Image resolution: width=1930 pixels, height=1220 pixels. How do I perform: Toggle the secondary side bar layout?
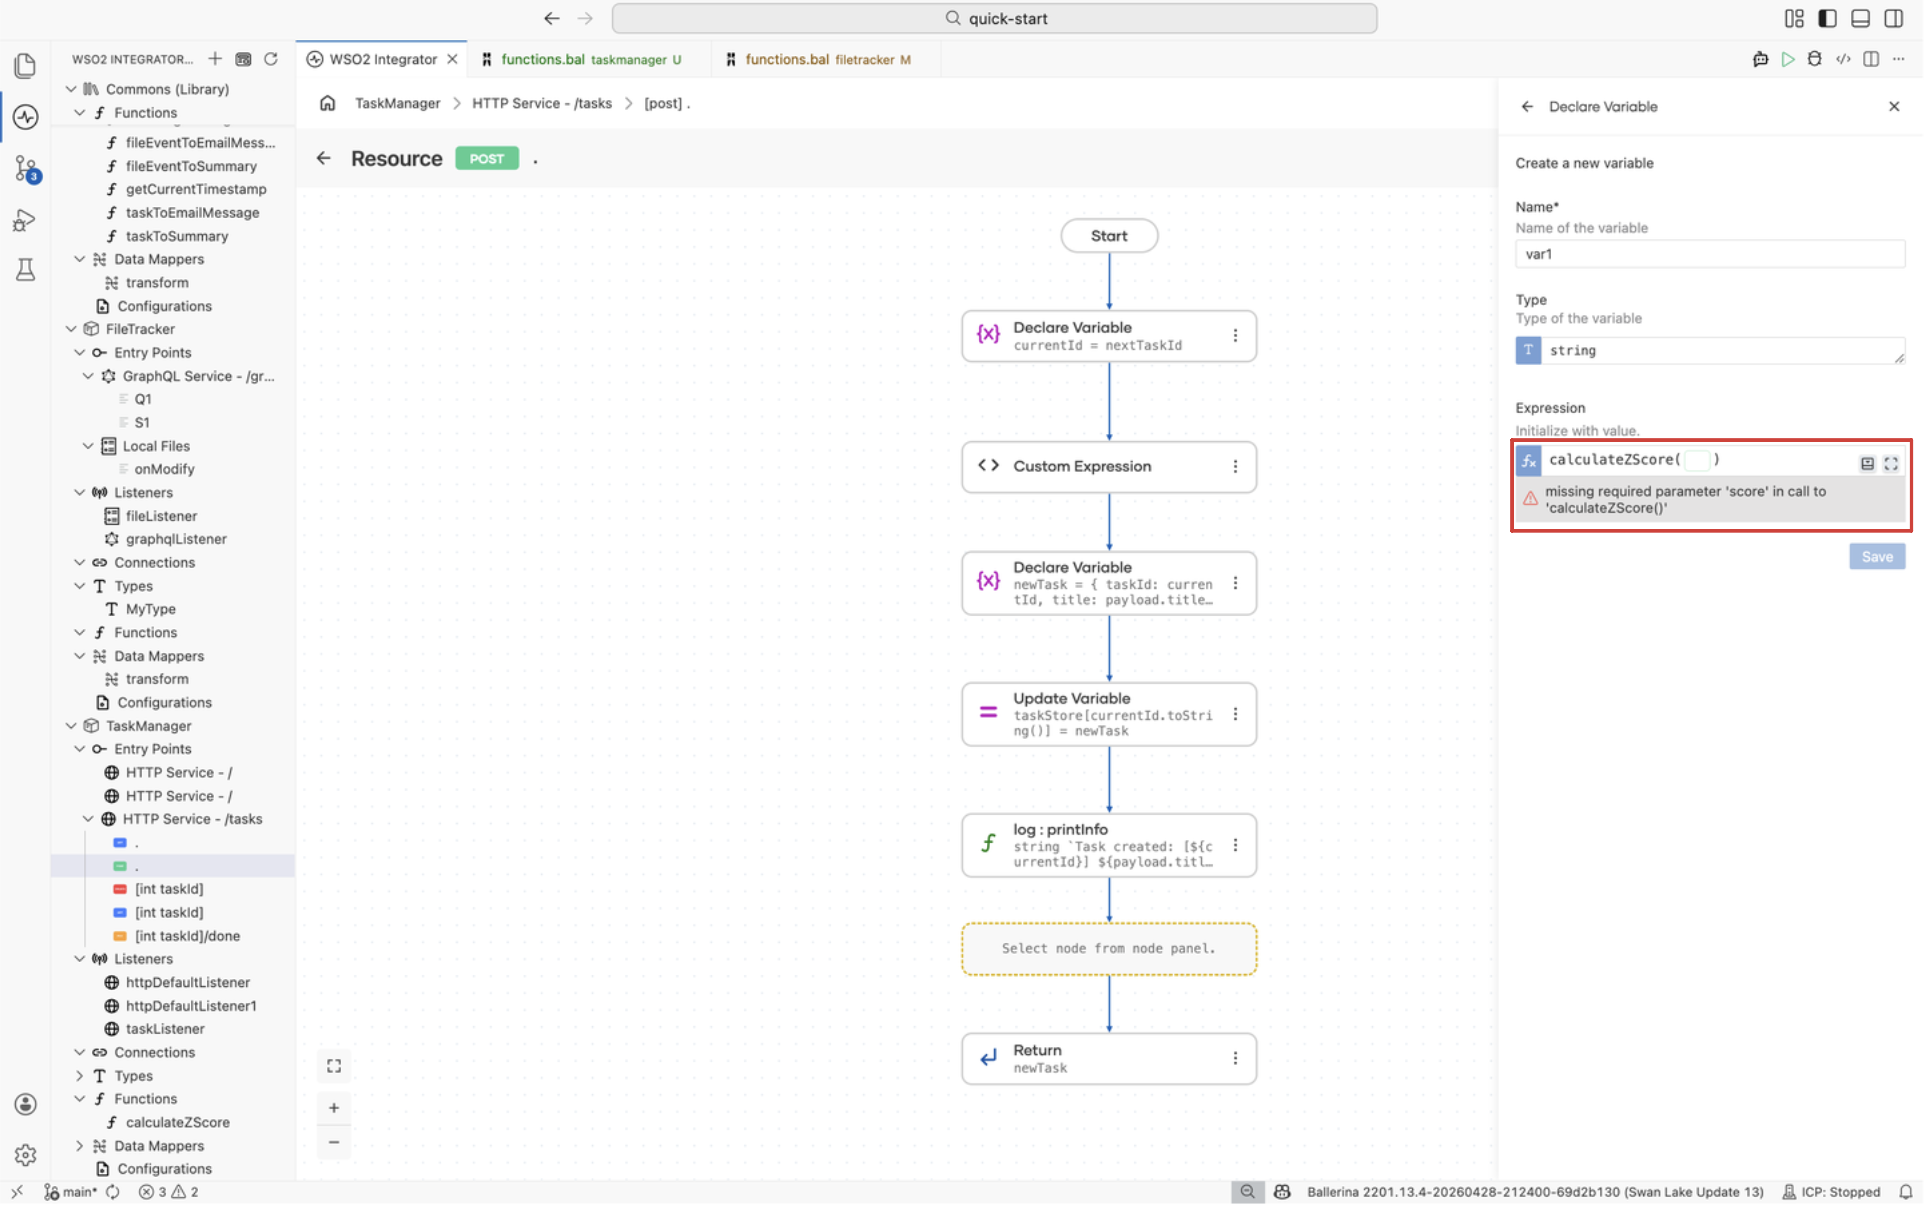click(x=1894, y=18)
